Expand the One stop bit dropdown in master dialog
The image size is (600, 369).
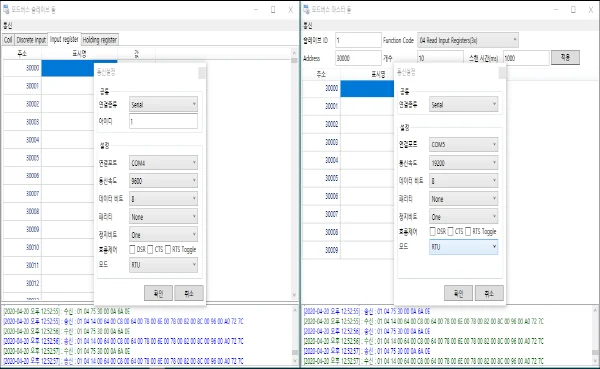point(463,217)
